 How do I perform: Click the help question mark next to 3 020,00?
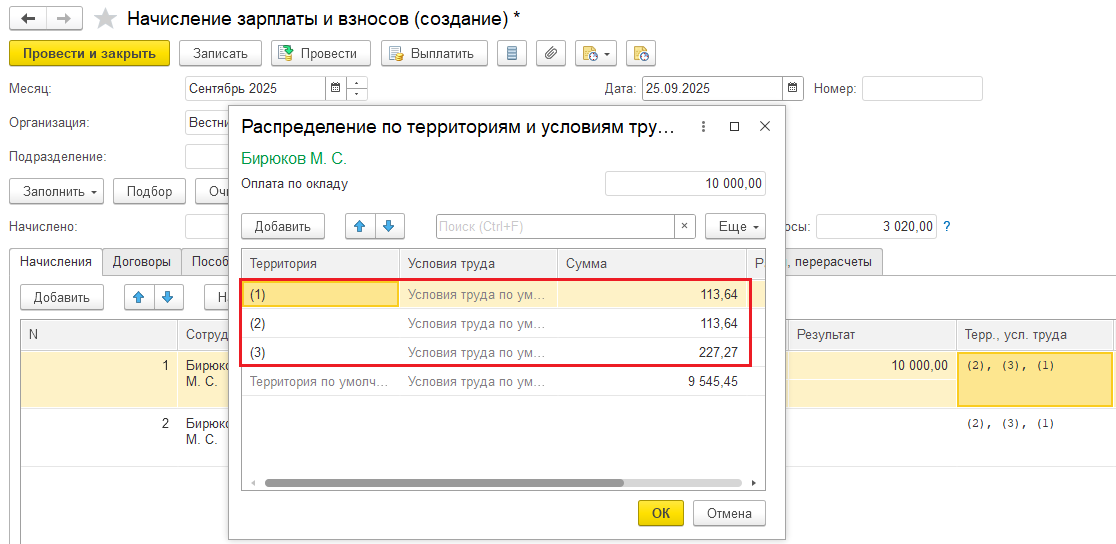[x=947, y=227]
